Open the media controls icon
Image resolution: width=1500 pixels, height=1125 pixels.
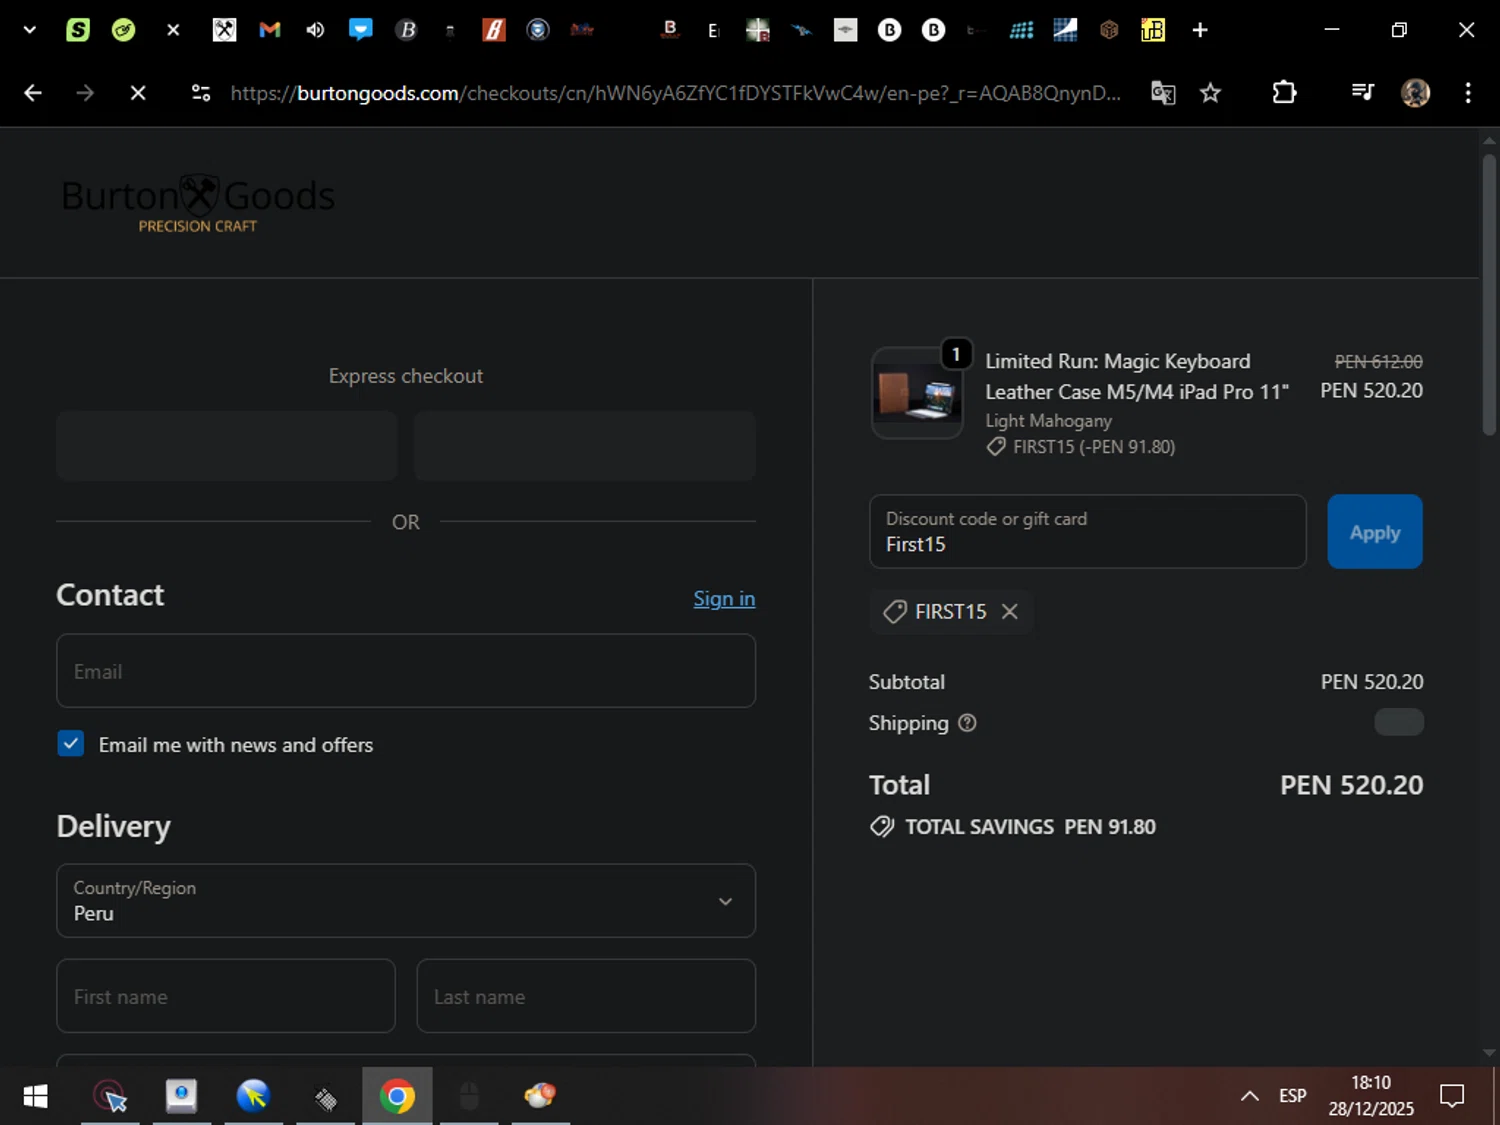[x=1362, y=93]
